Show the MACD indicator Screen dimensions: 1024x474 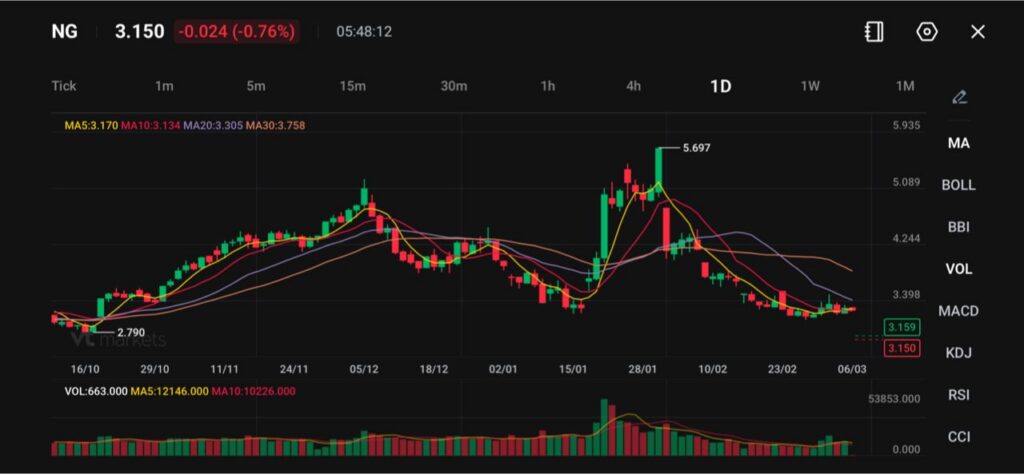[x=958, y=311]
